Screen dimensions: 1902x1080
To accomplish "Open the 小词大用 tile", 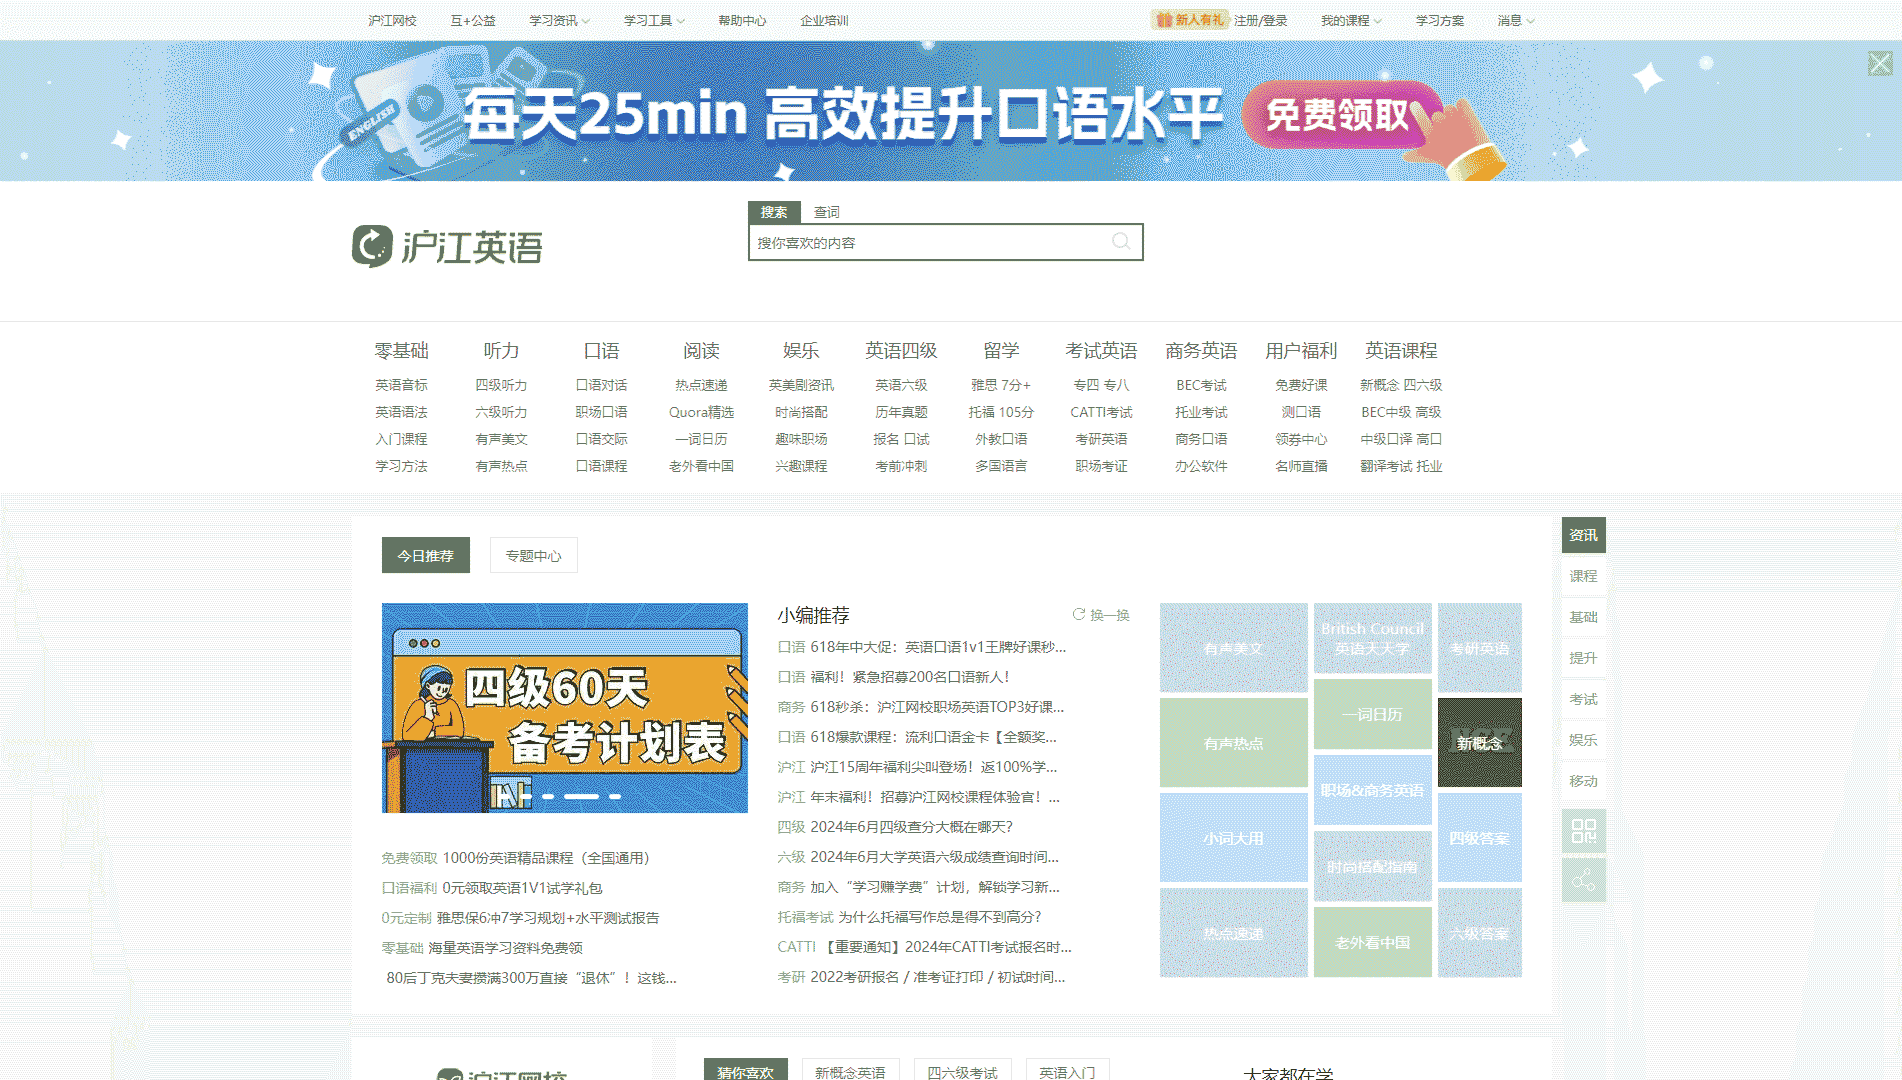I will pyautogui.click(x=1233, y=838).
